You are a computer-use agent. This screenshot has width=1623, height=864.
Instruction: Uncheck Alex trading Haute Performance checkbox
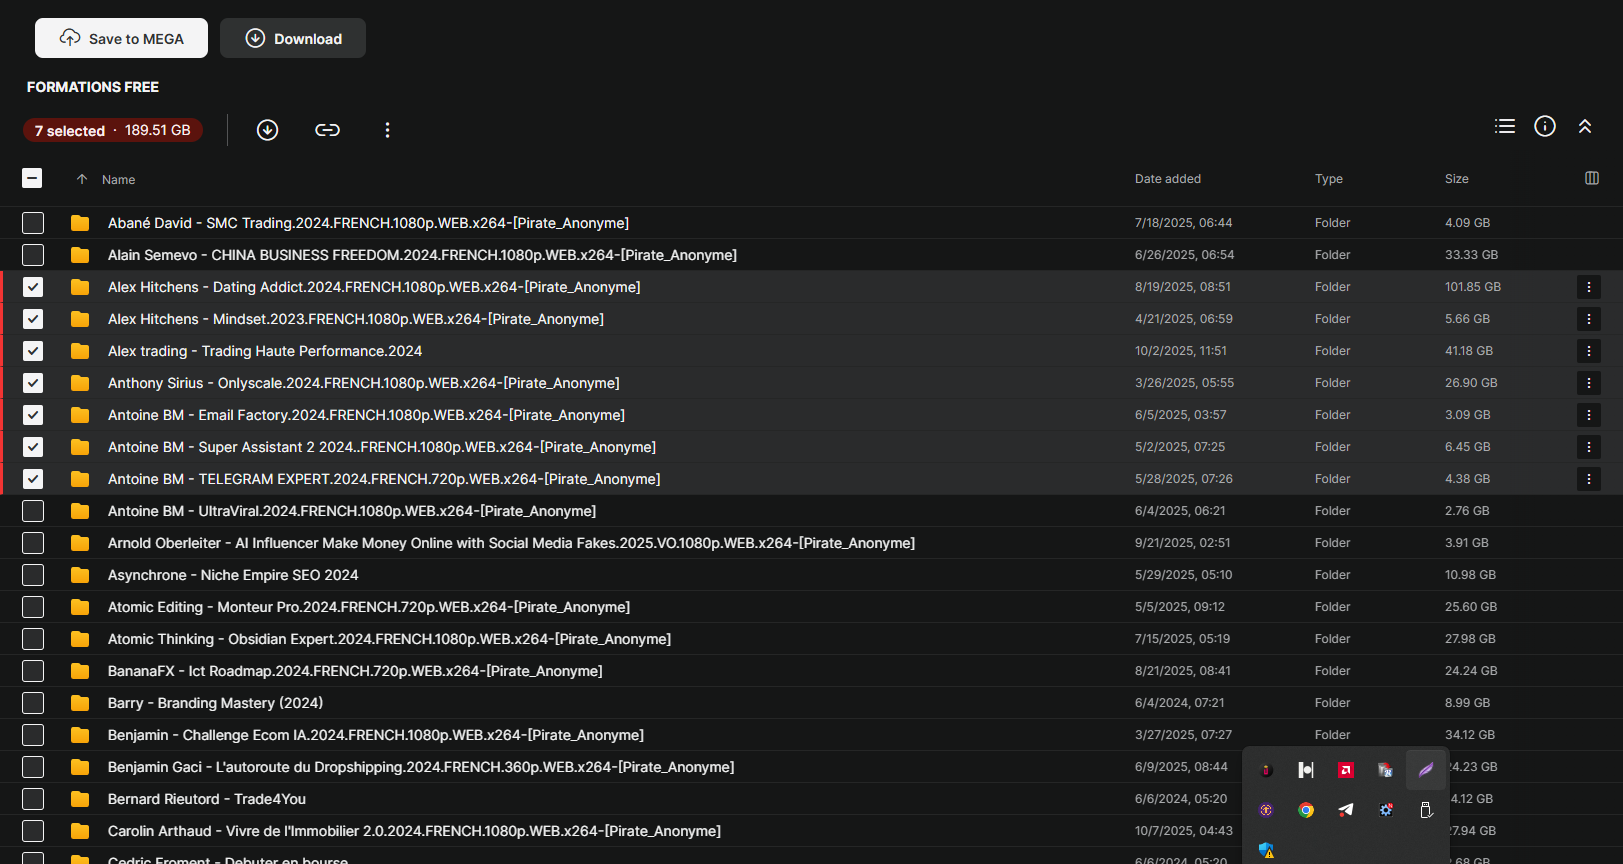33,351
